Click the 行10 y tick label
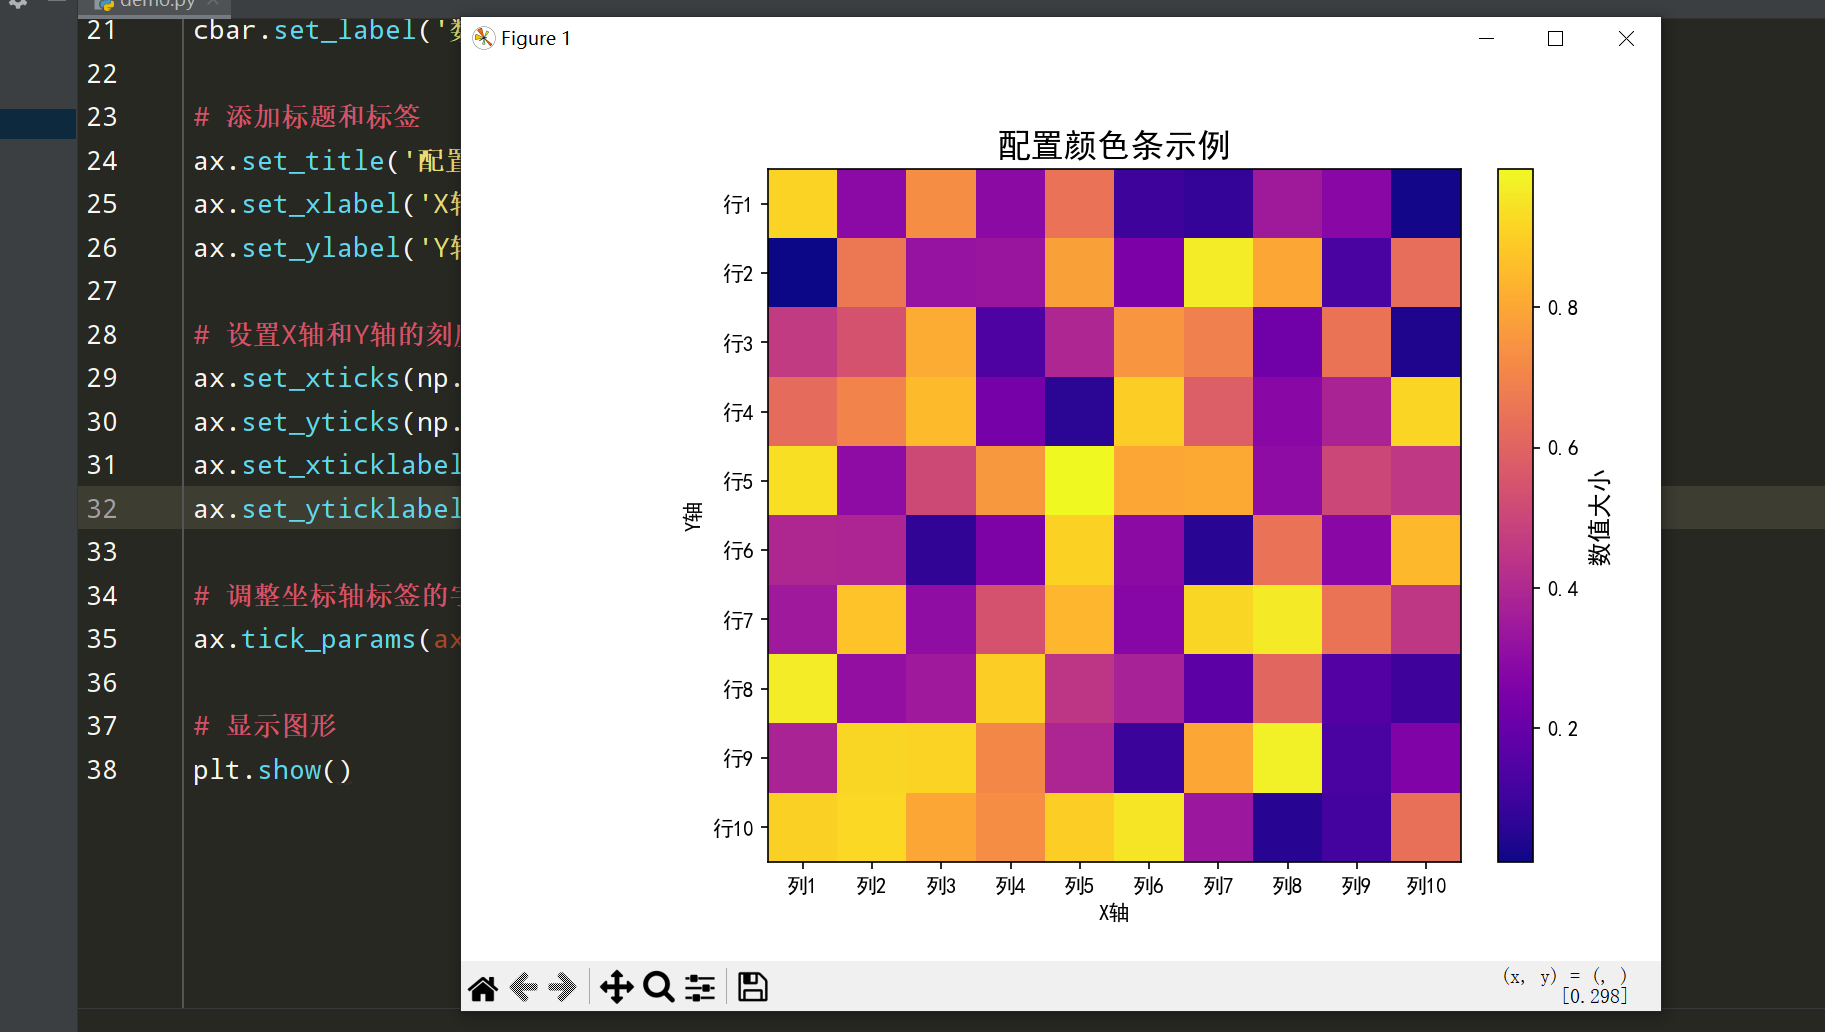 tap(733, 828)
